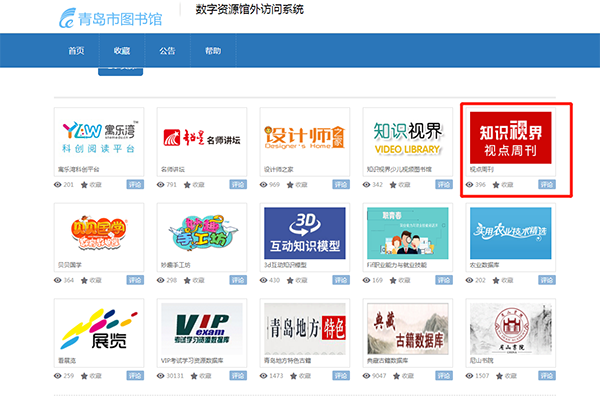Open the 收藏 nav item
Viewport: 600px width, 399px height.
(122, 50)
